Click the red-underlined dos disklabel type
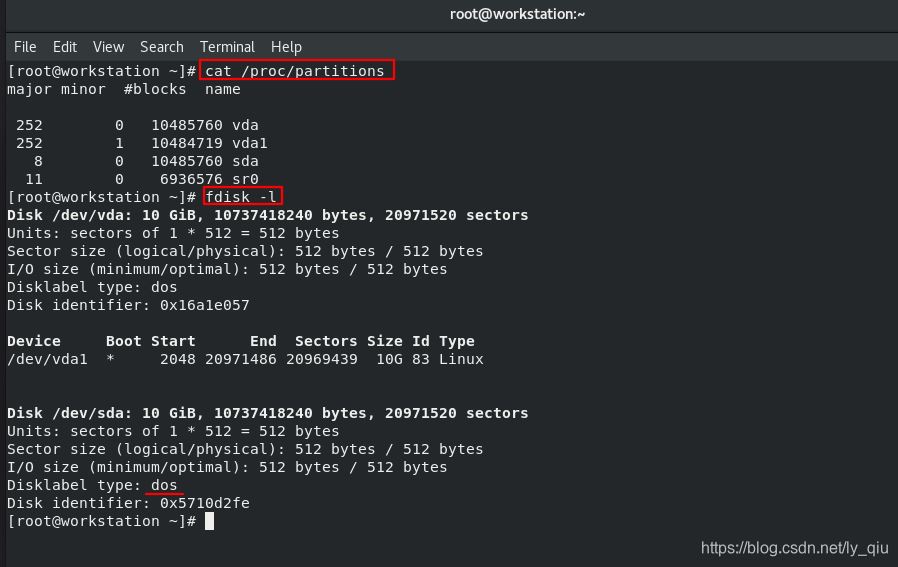 [x=164, y=485]
